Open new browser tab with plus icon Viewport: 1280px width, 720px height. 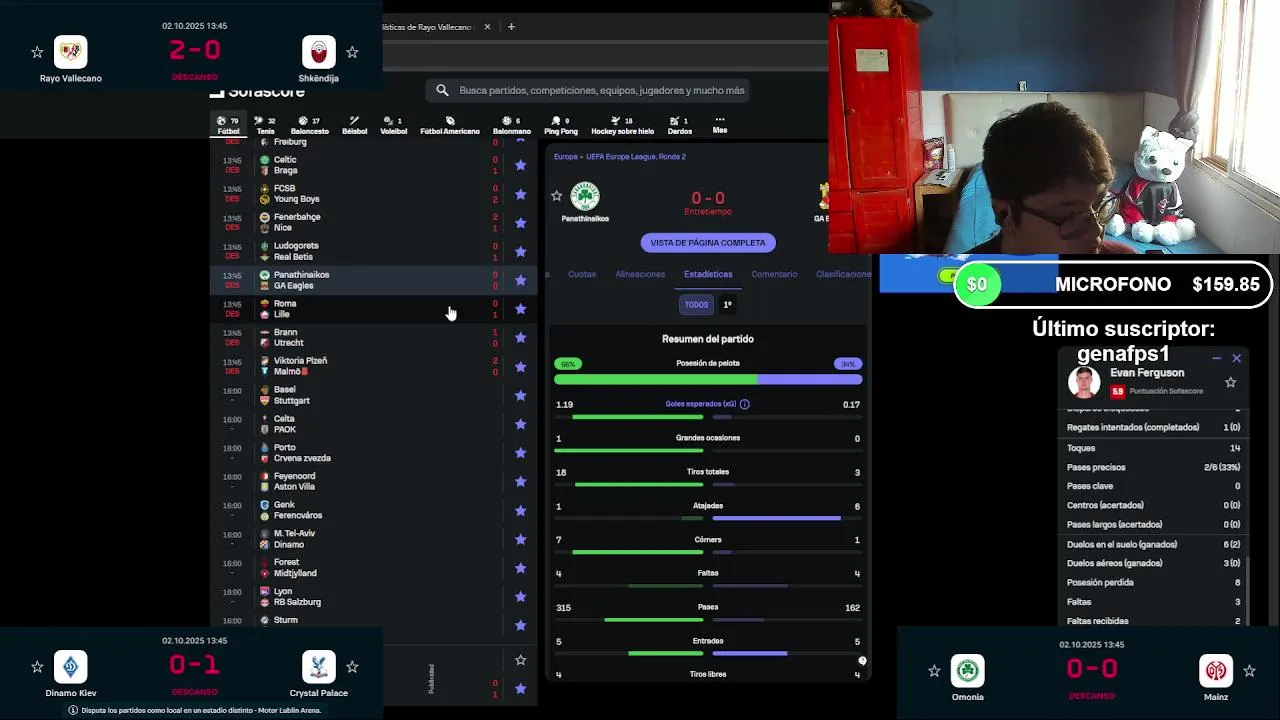pyautogui.click(x=511, y=27)
